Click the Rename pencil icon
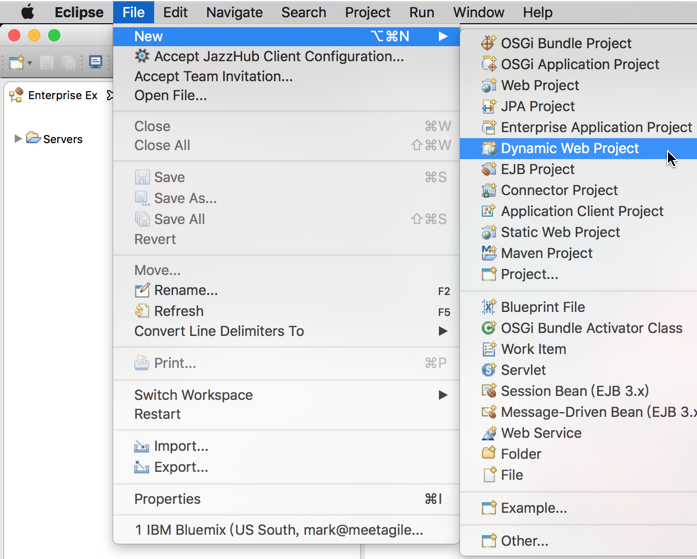Screen dimensions: 697x559 tap(142, 290)
